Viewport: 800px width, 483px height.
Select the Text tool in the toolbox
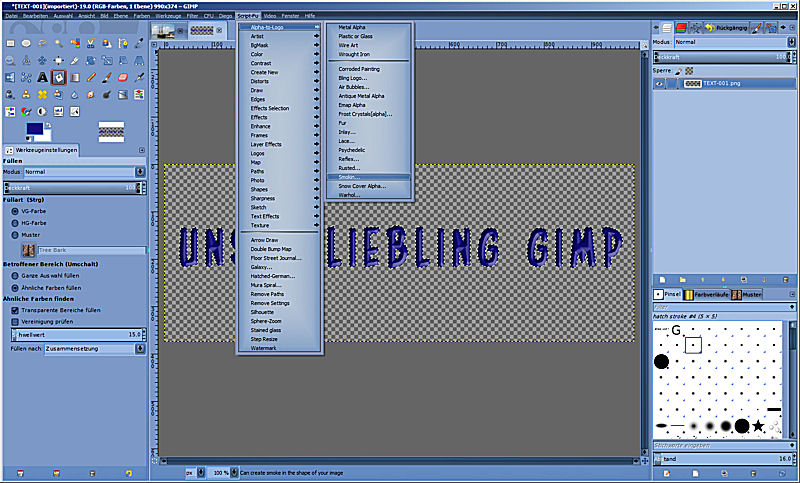(42, 78)
